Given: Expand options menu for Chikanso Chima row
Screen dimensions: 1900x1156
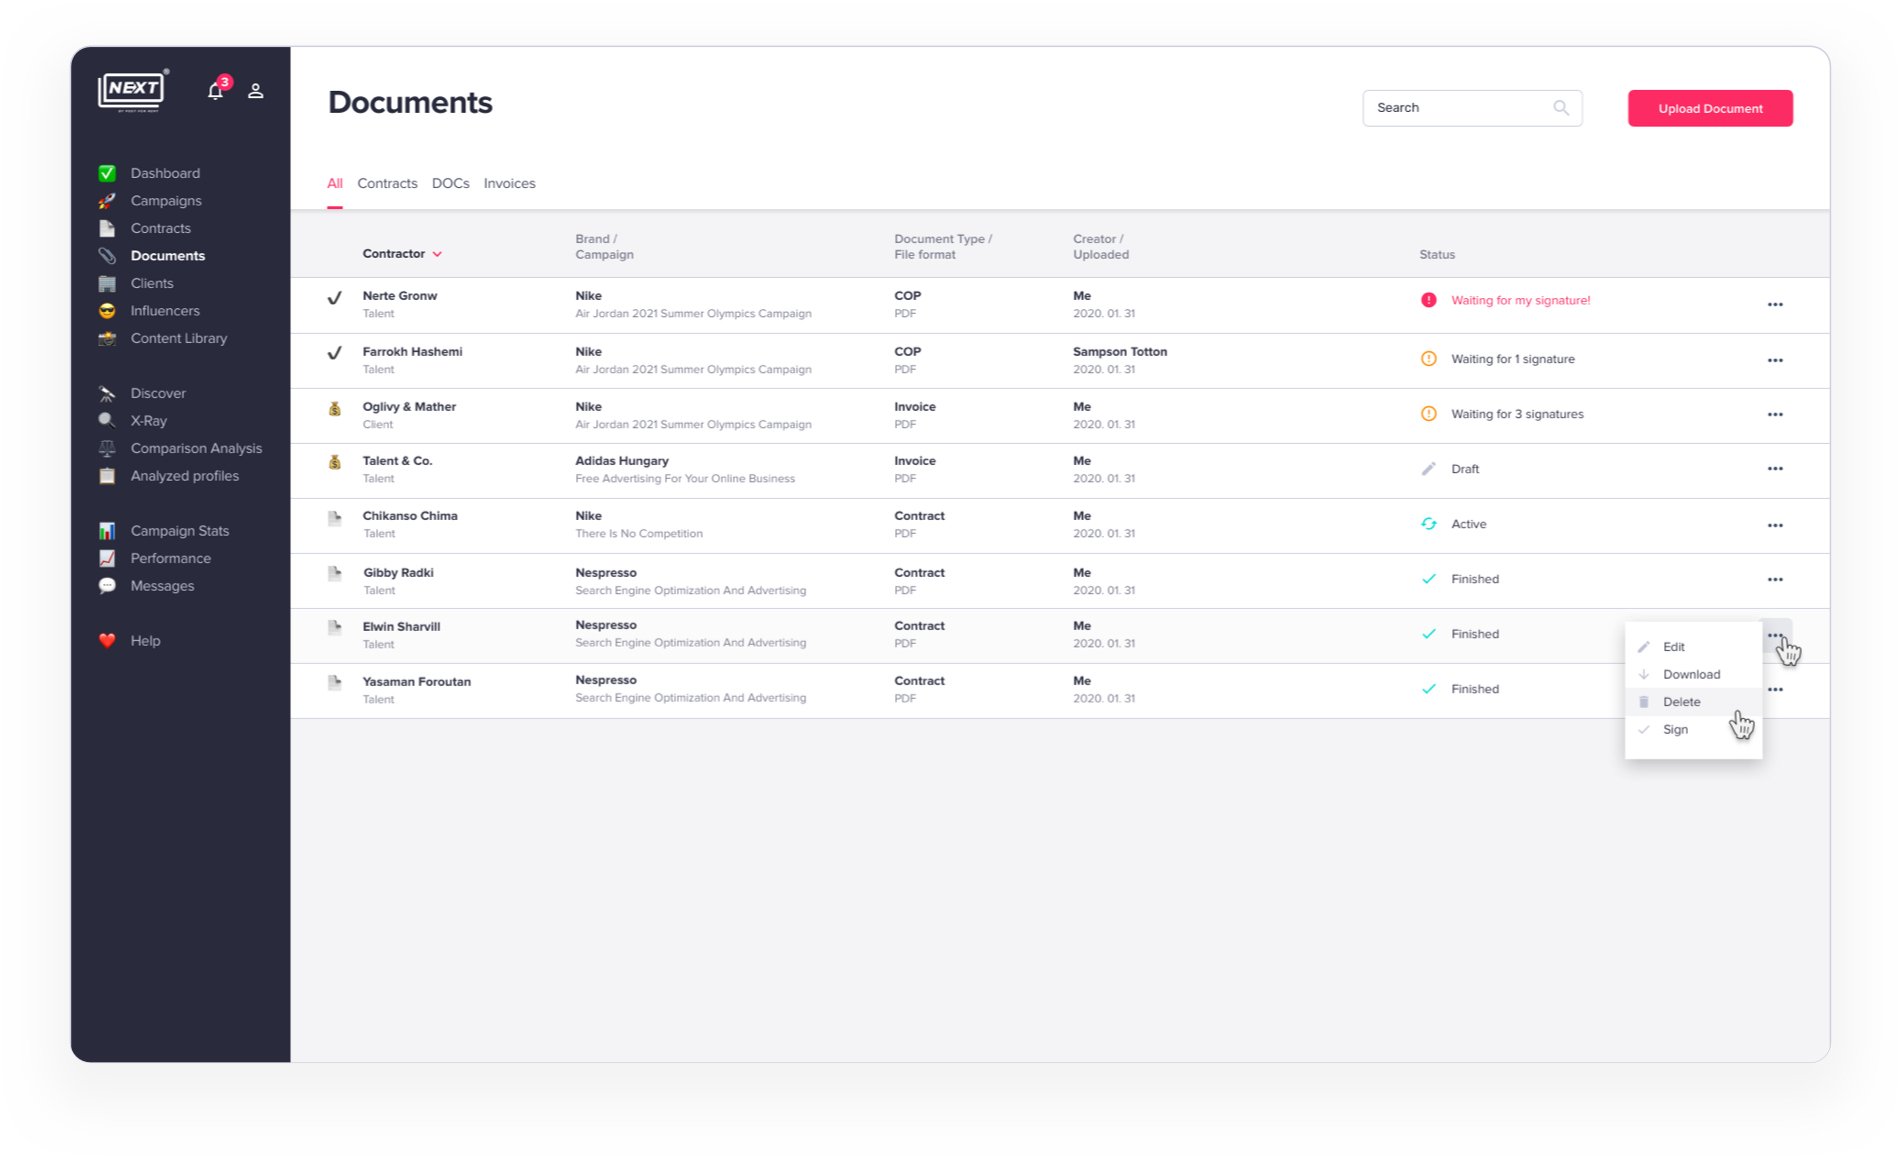Looking at the screenshot, I should click(1775, 525).
